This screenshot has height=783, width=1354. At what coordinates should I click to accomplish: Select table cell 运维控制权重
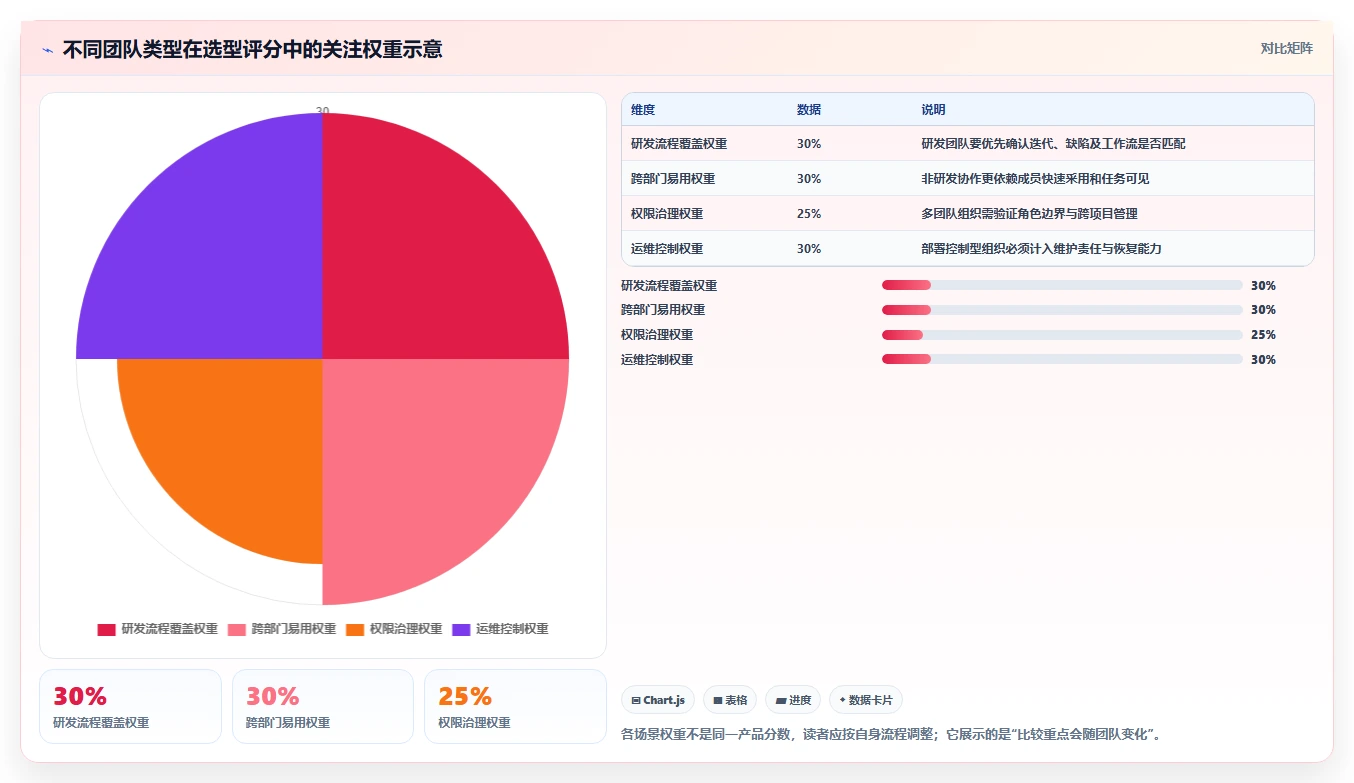(x=667, y=249)
